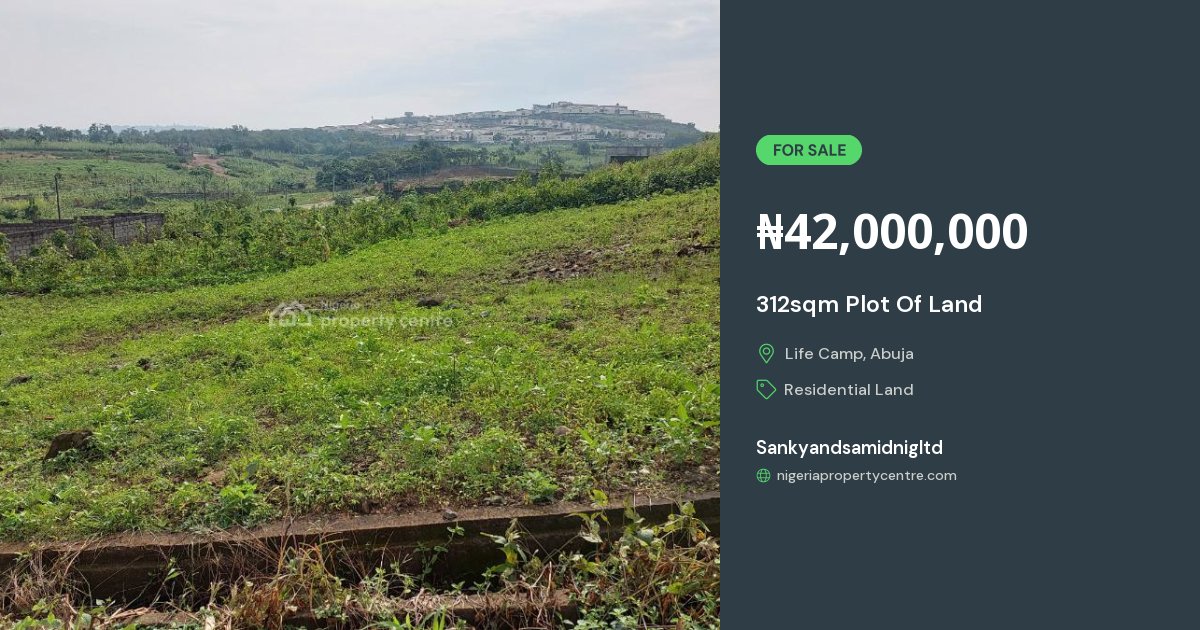Select the Life Camp, Abuja location text
This screenshot has width=1200, height=630.
click(x=849, y=353)
